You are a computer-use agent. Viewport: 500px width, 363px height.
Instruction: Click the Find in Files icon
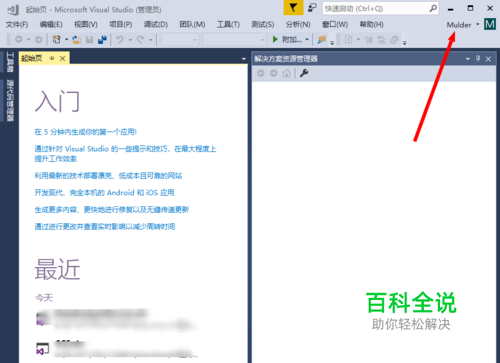321,40
